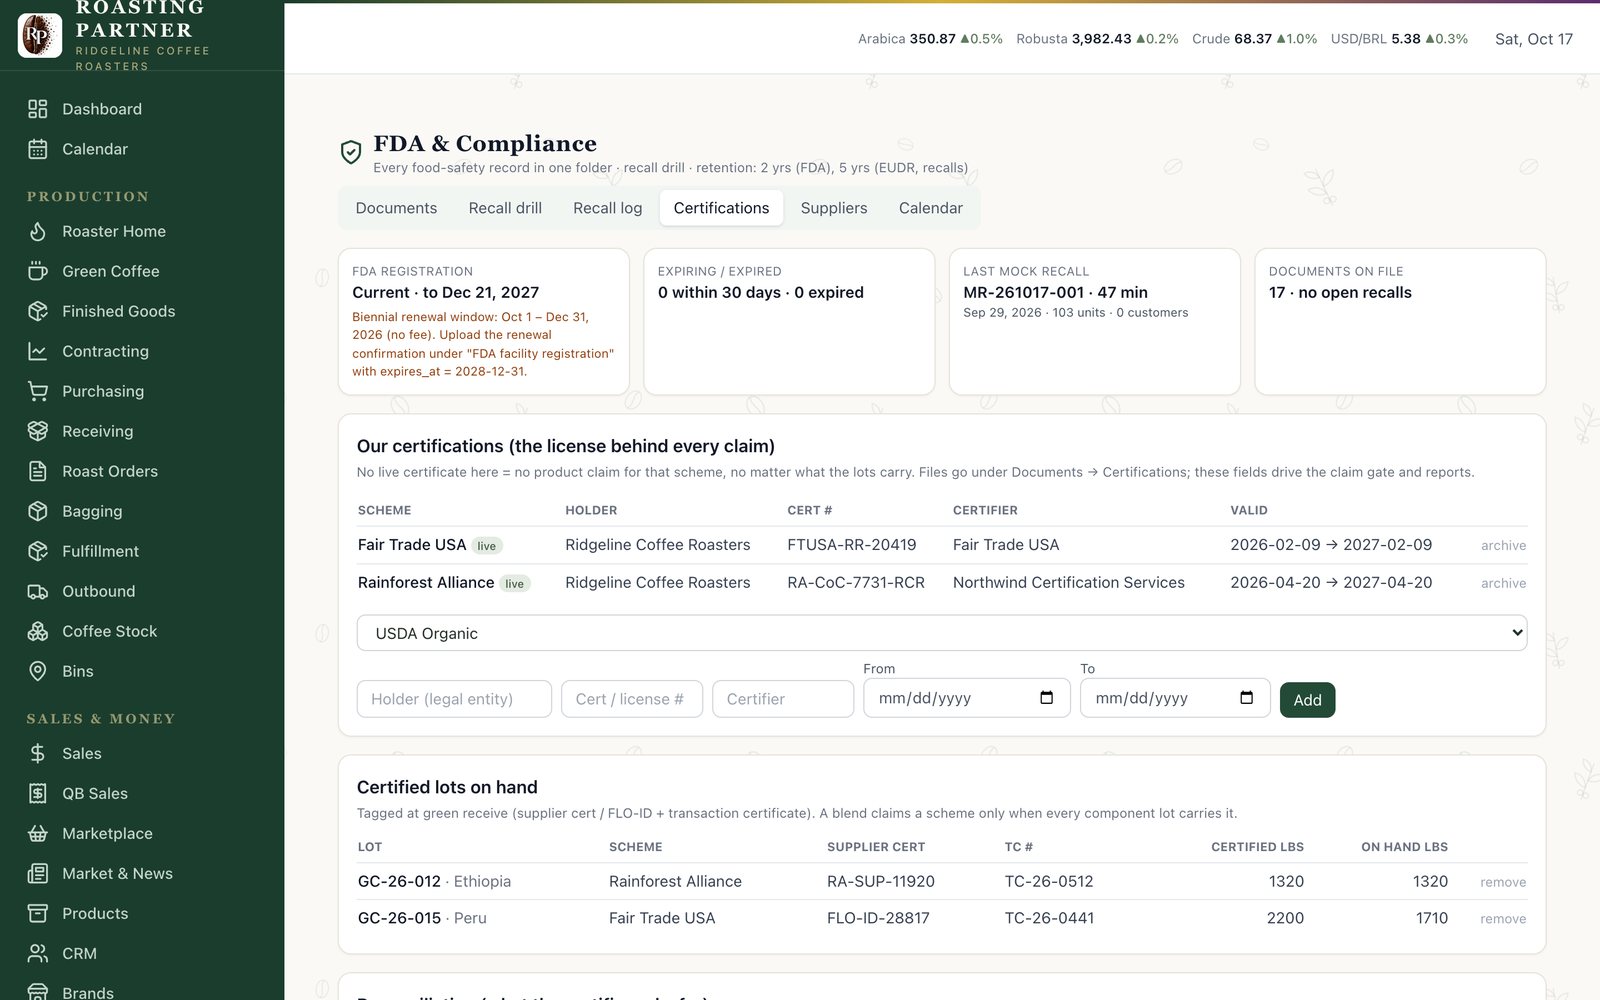The width and height of the screenshot is (1600, 1000).
Task: Click cert number FTUSA-RR-20419
Action: 852,545
